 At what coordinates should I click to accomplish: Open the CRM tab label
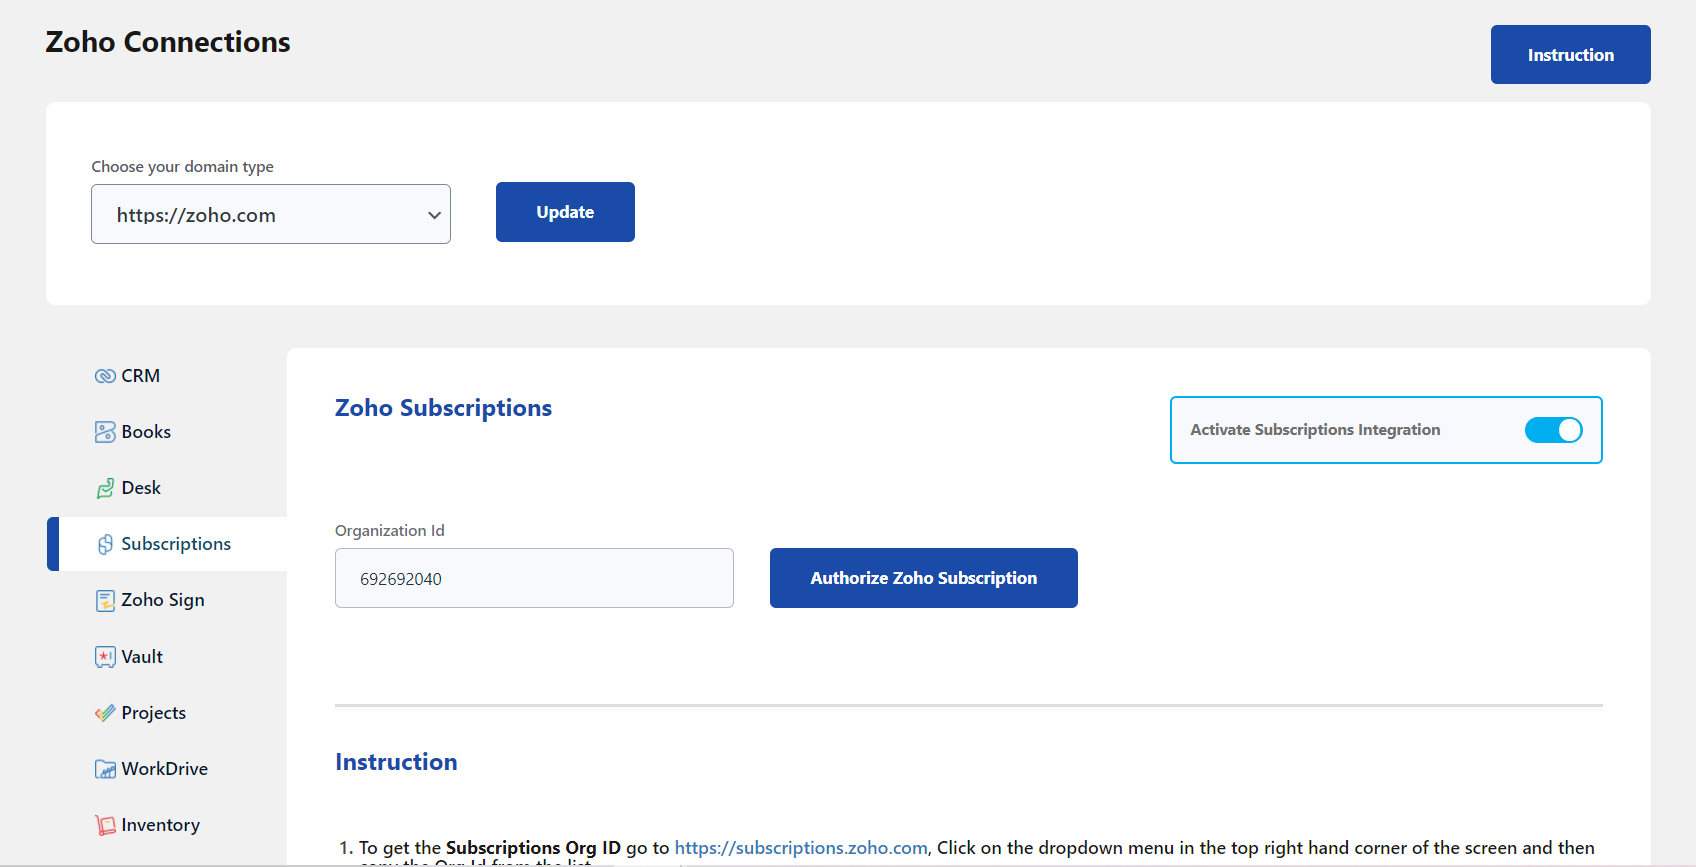(x=141, y=376)
